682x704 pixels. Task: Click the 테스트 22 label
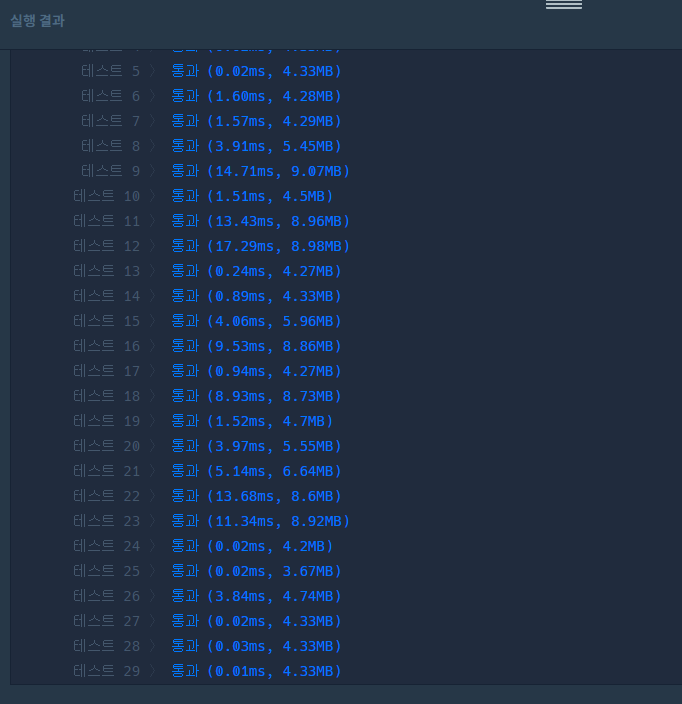point(107,496)
